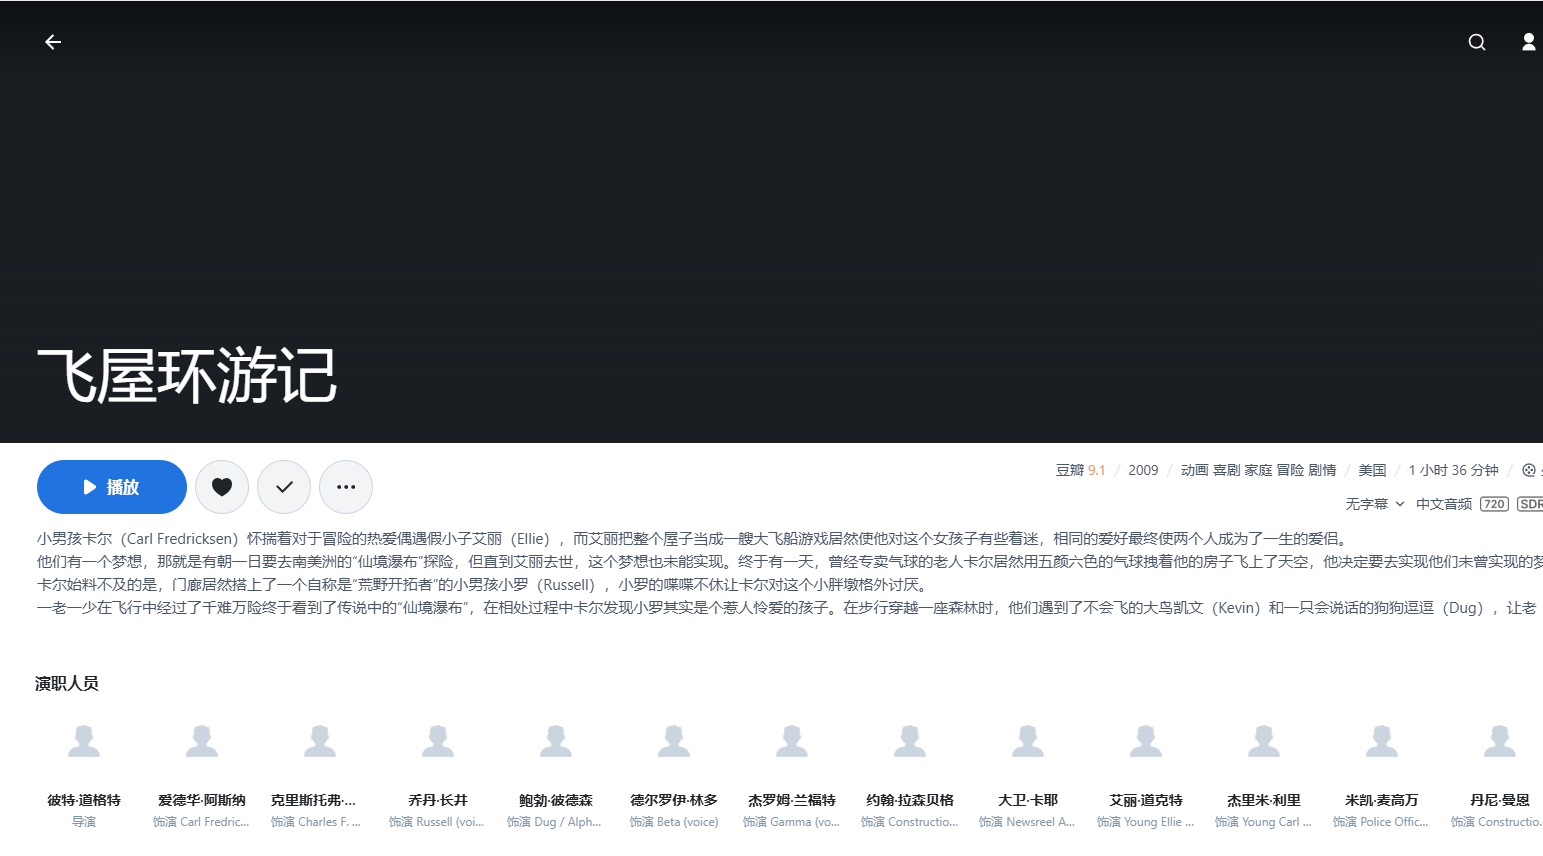
Task: Click the 冒险 genre tag
Action: pyautogui.click(x=1291, y=470)
